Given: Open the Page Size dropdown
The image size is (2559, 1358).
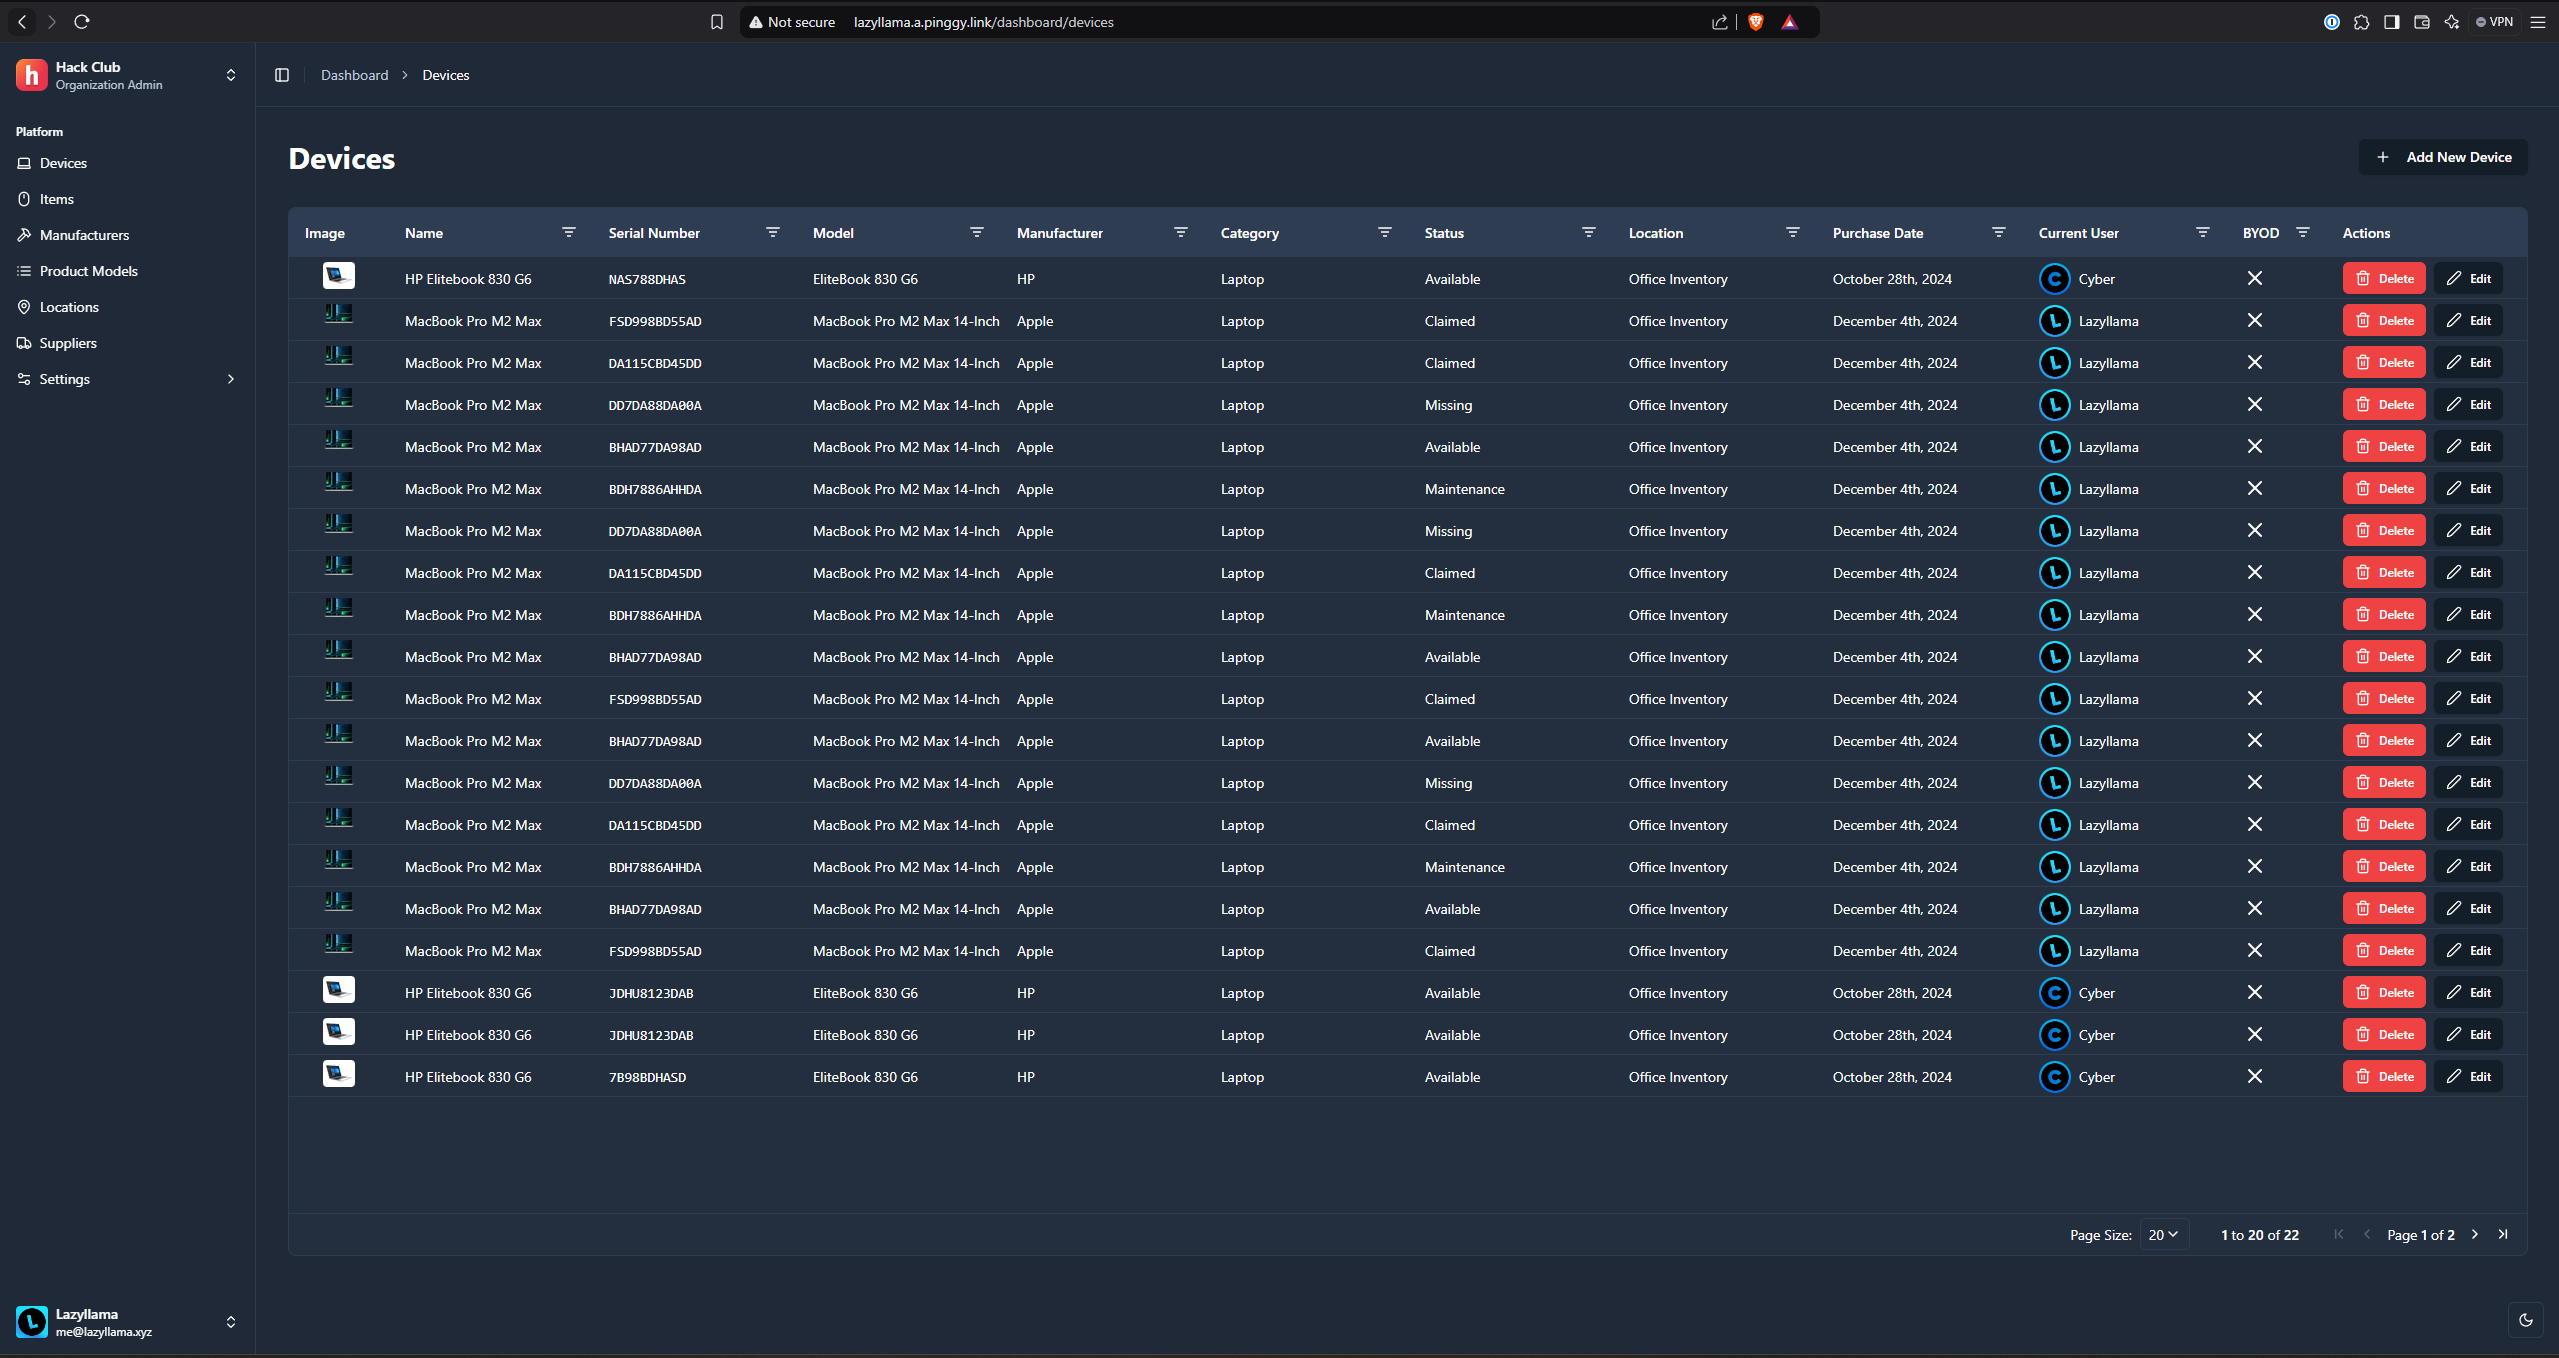Looking at the screenshot, I should pyautogui.click(x=2164, y=1234).
